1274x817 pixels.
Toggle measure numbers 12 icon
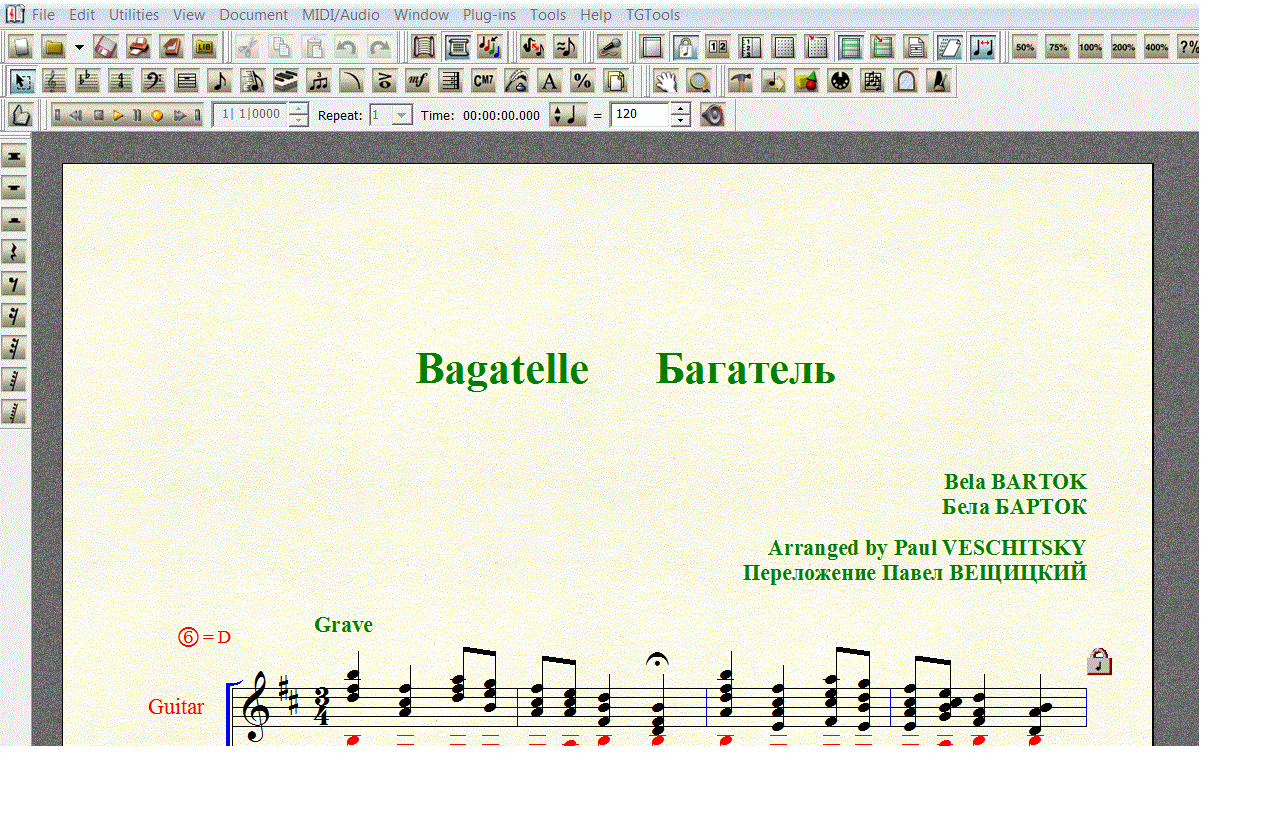click(718, 47)
